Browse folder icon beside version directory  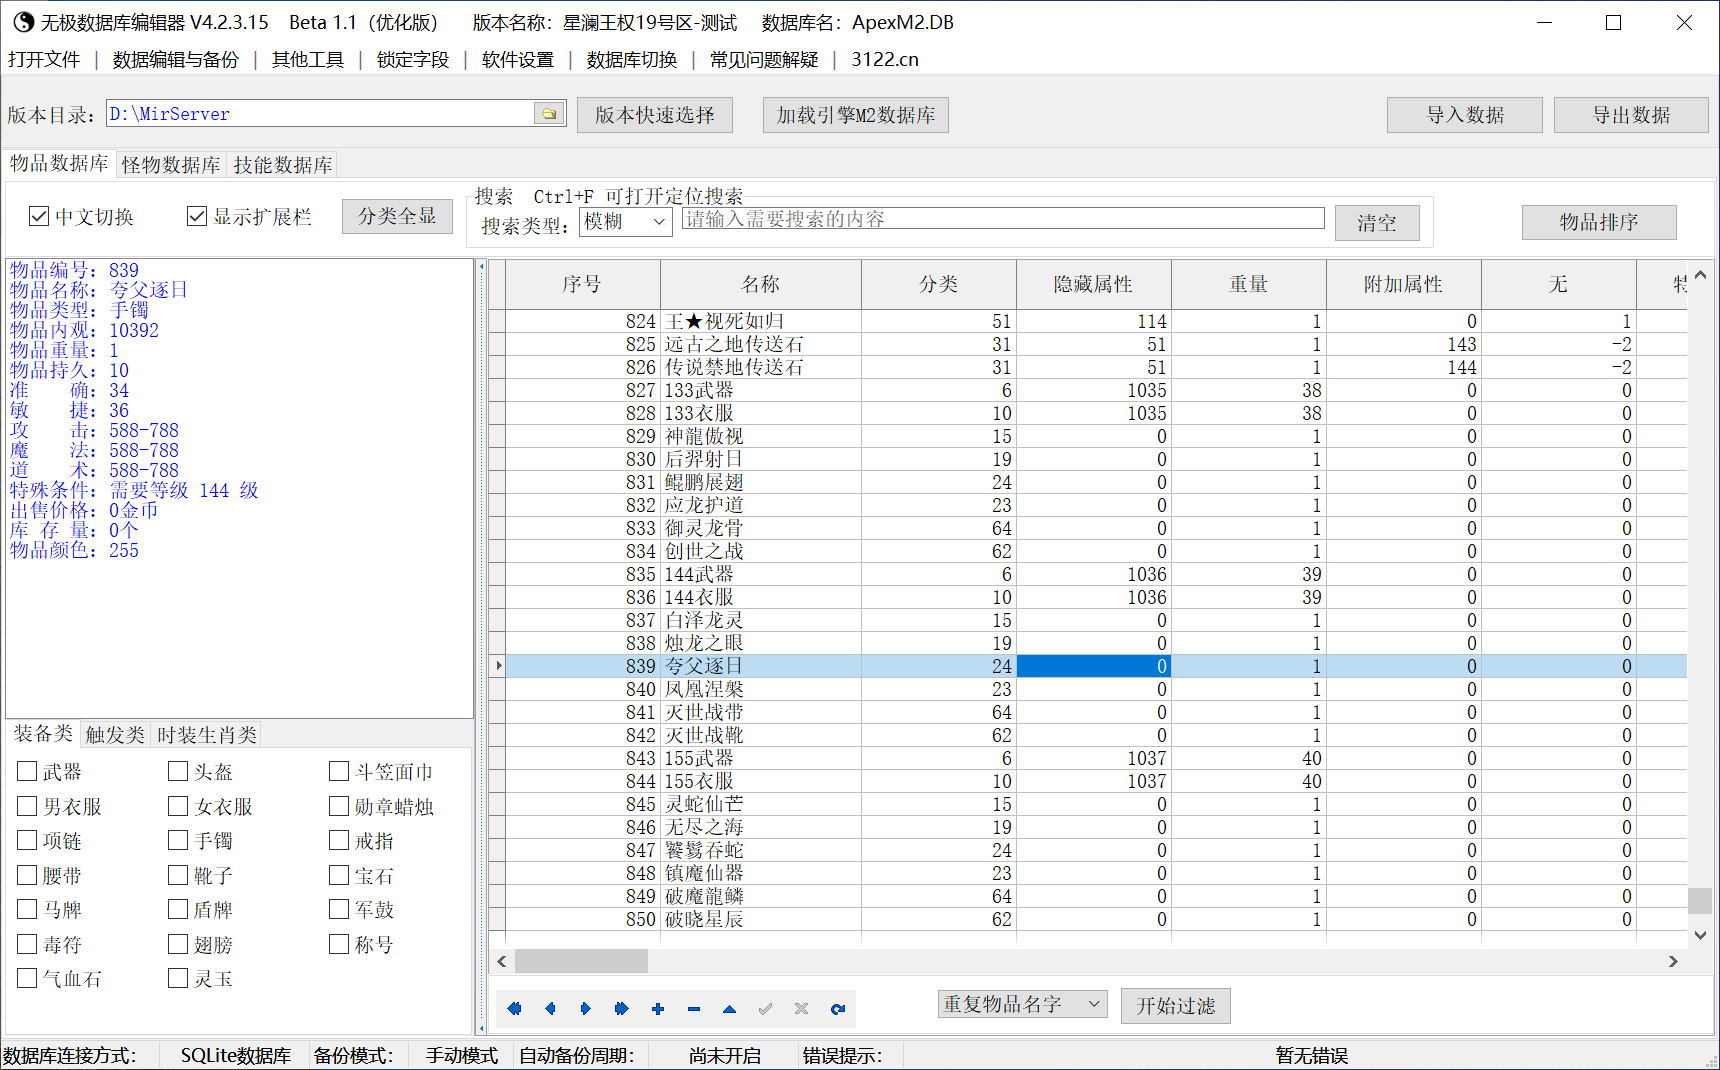click(549, 114)
